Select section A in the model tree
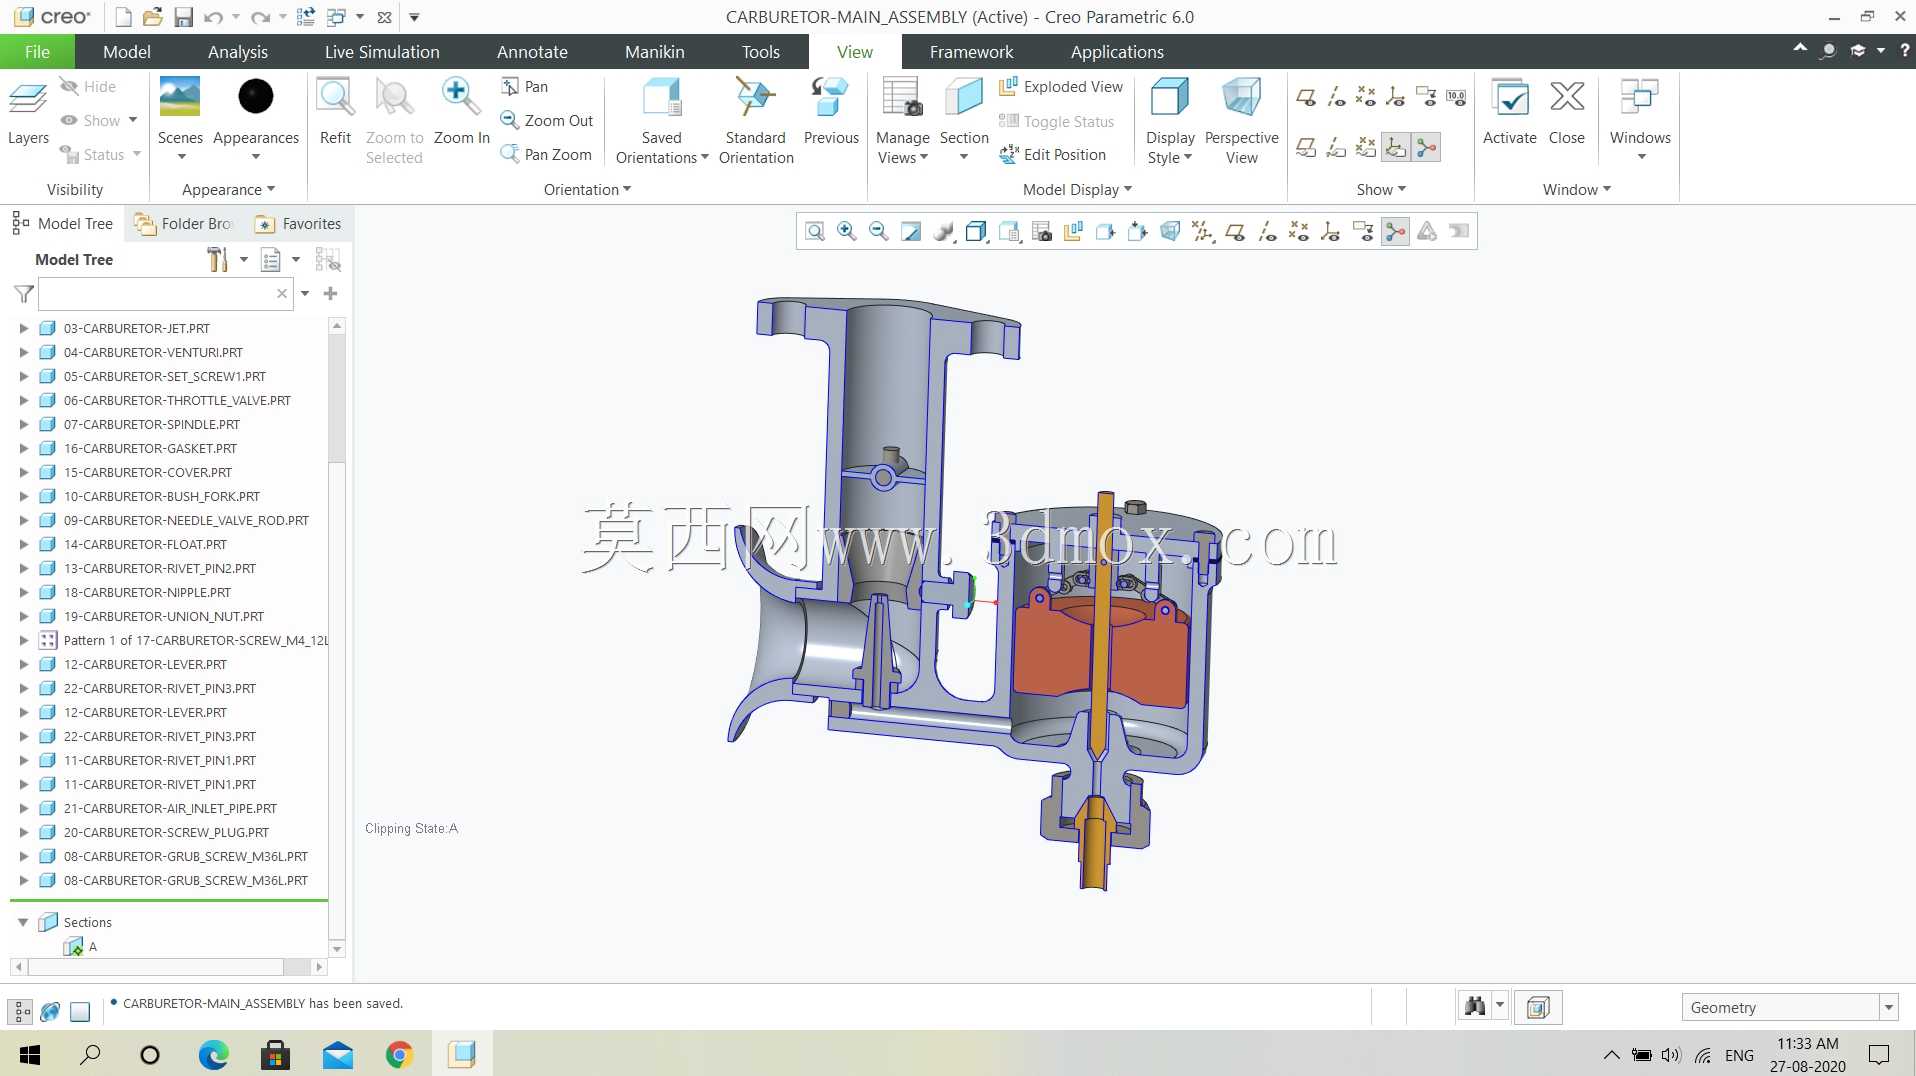The image size is (1916, 1076). coord(80,946)
